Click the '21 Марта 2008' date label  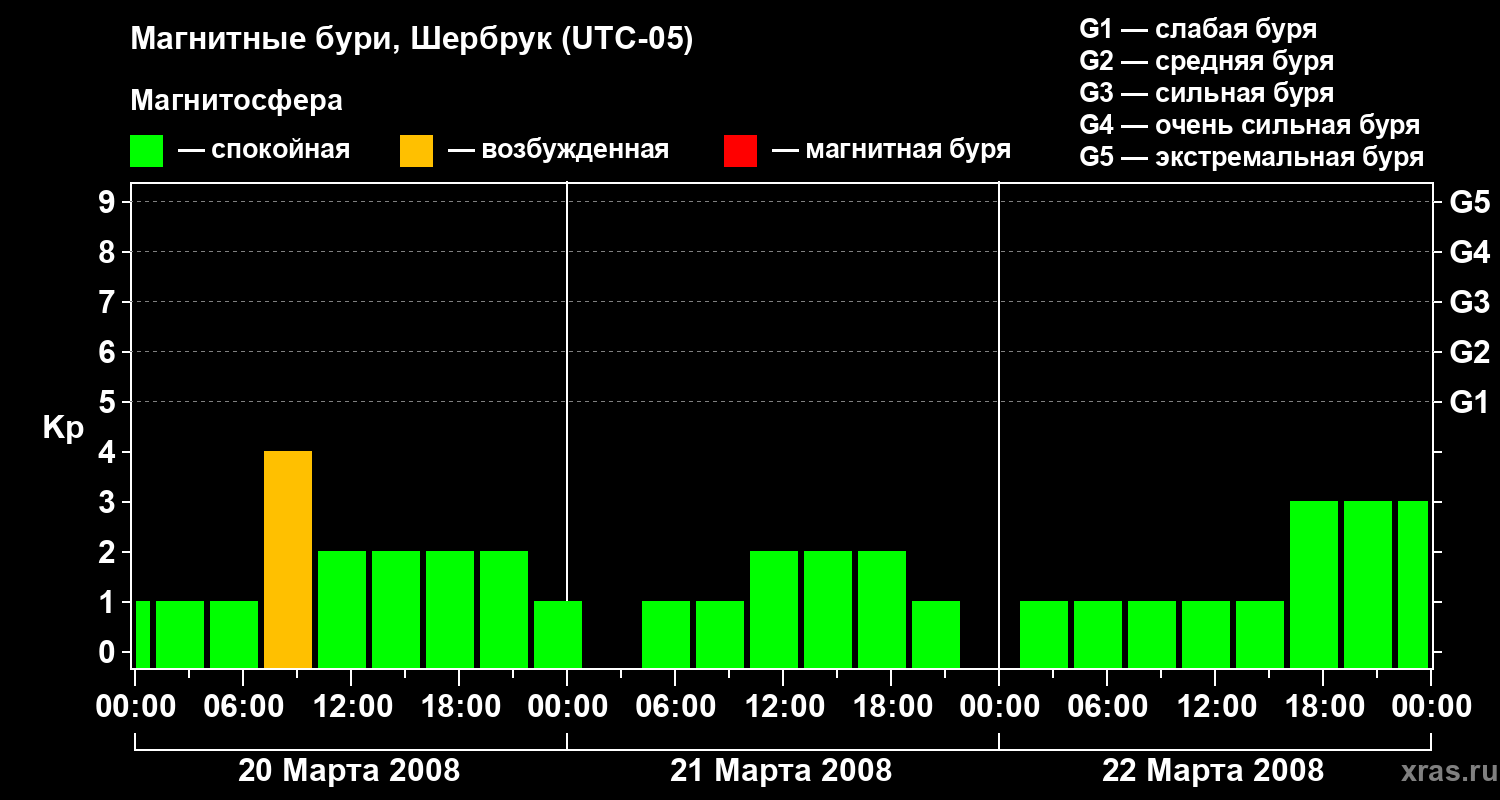781,771
